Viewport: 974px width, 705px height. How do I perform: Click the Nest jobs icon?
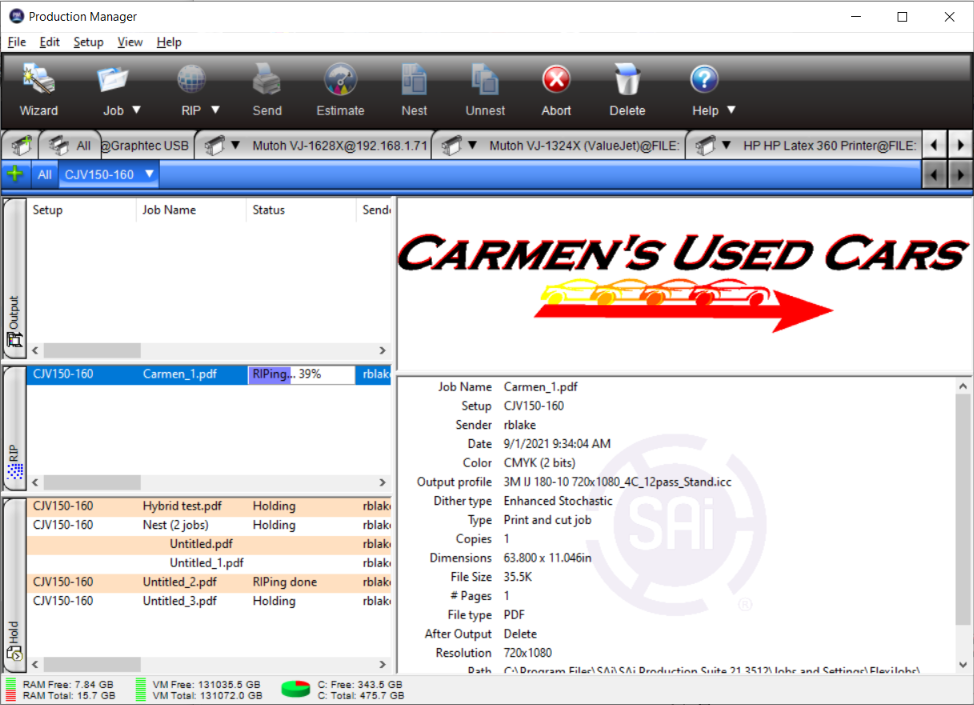(x=414, y=90)
